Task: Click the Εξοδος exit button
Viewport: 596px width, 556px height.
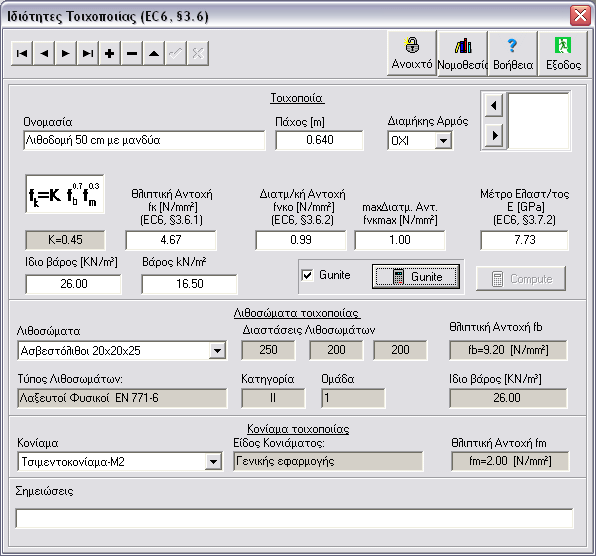Action: pos(563,54)
